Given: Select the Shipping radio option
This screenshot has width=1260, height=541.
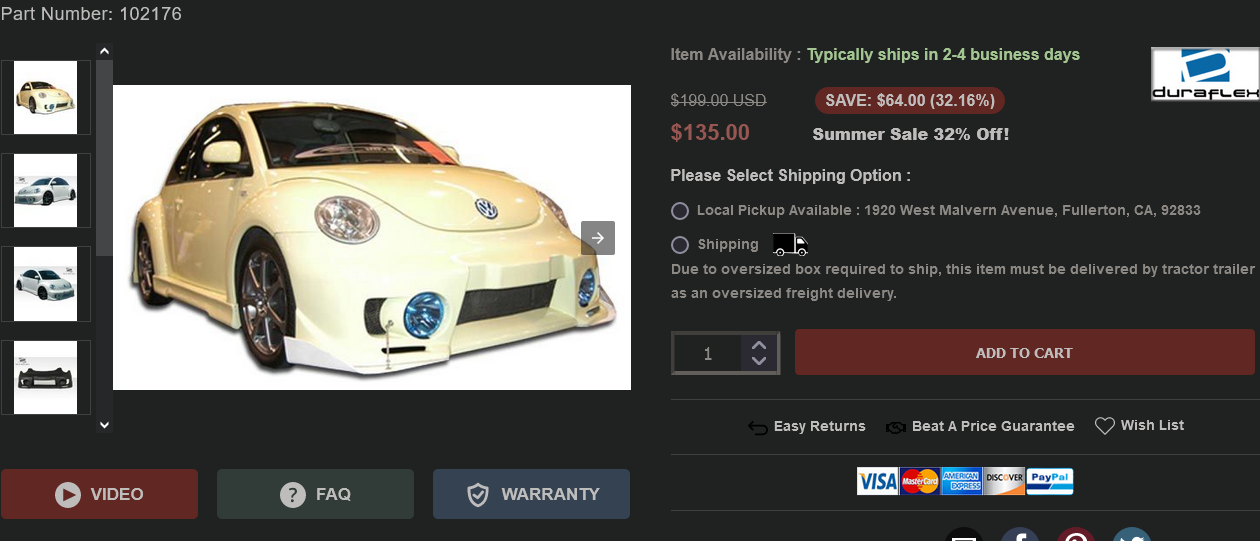Looking at the screenshot, I should coord(680,245).
